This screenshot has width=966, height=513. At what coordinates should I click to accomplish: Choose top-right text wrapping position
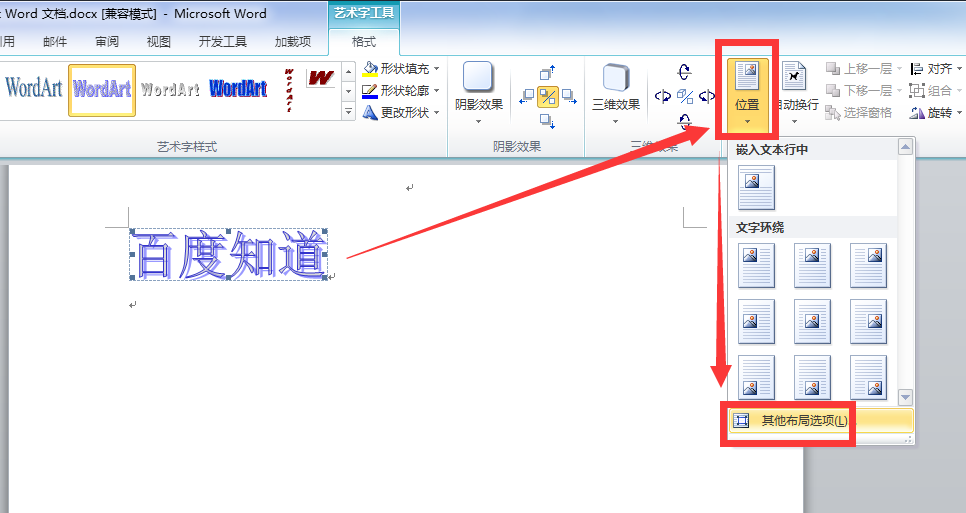click(x=868, y=265)
